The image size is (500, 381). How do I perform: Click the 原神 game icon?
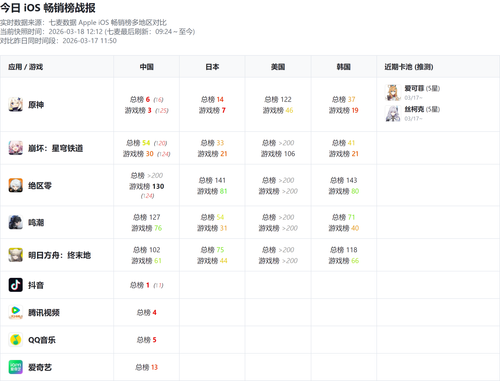[x=15, y=104]
